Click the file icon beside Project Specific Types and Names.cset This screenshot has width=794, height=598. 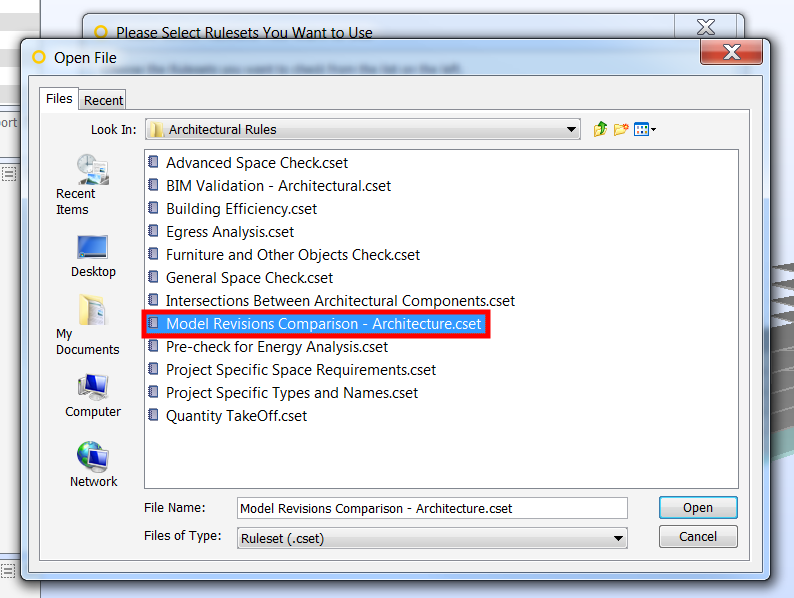coord(153,392)
